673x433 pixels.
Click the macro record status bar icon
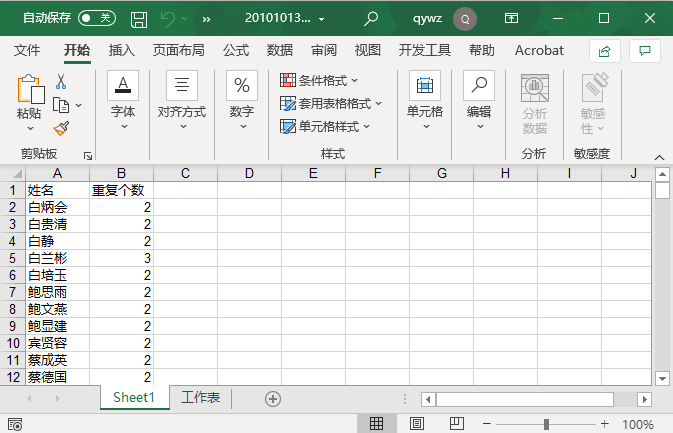(x=15, y=424)
